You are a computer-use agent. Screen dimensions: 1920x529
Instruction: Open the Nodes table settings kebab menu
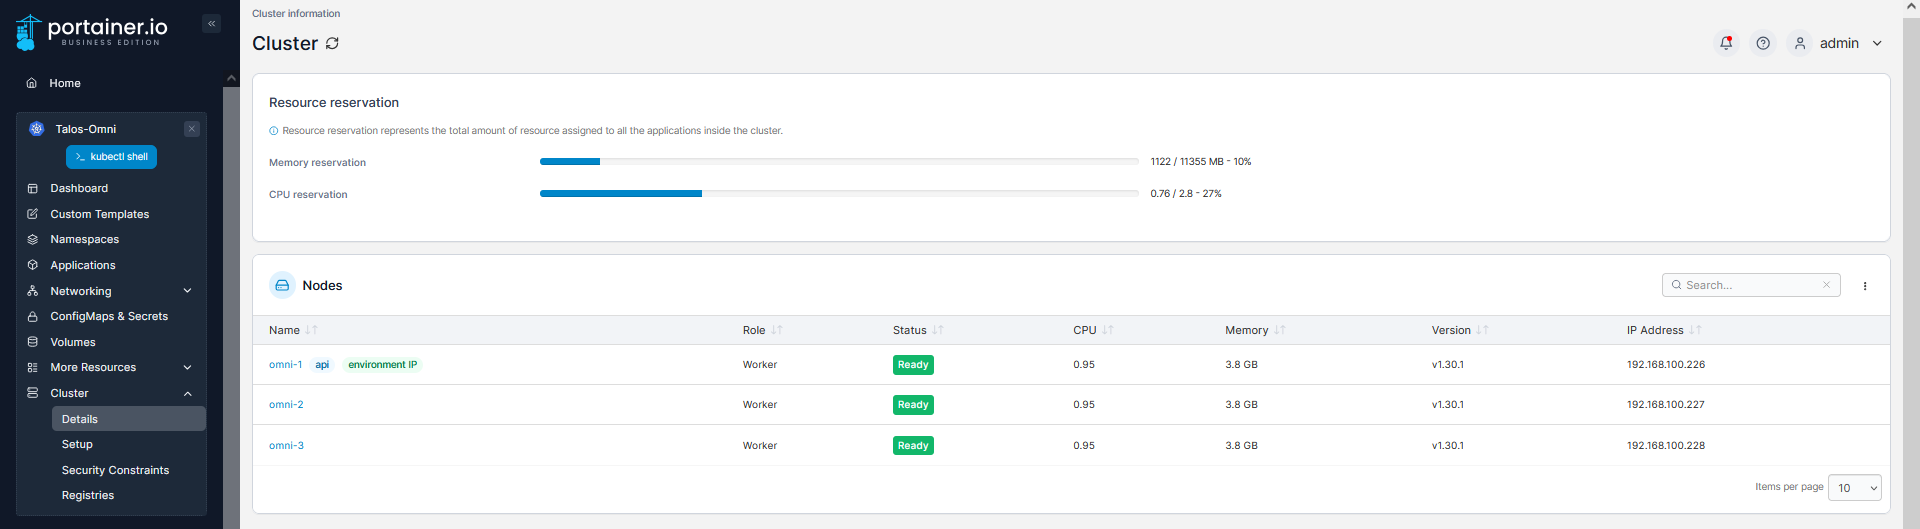(1865, 286)
